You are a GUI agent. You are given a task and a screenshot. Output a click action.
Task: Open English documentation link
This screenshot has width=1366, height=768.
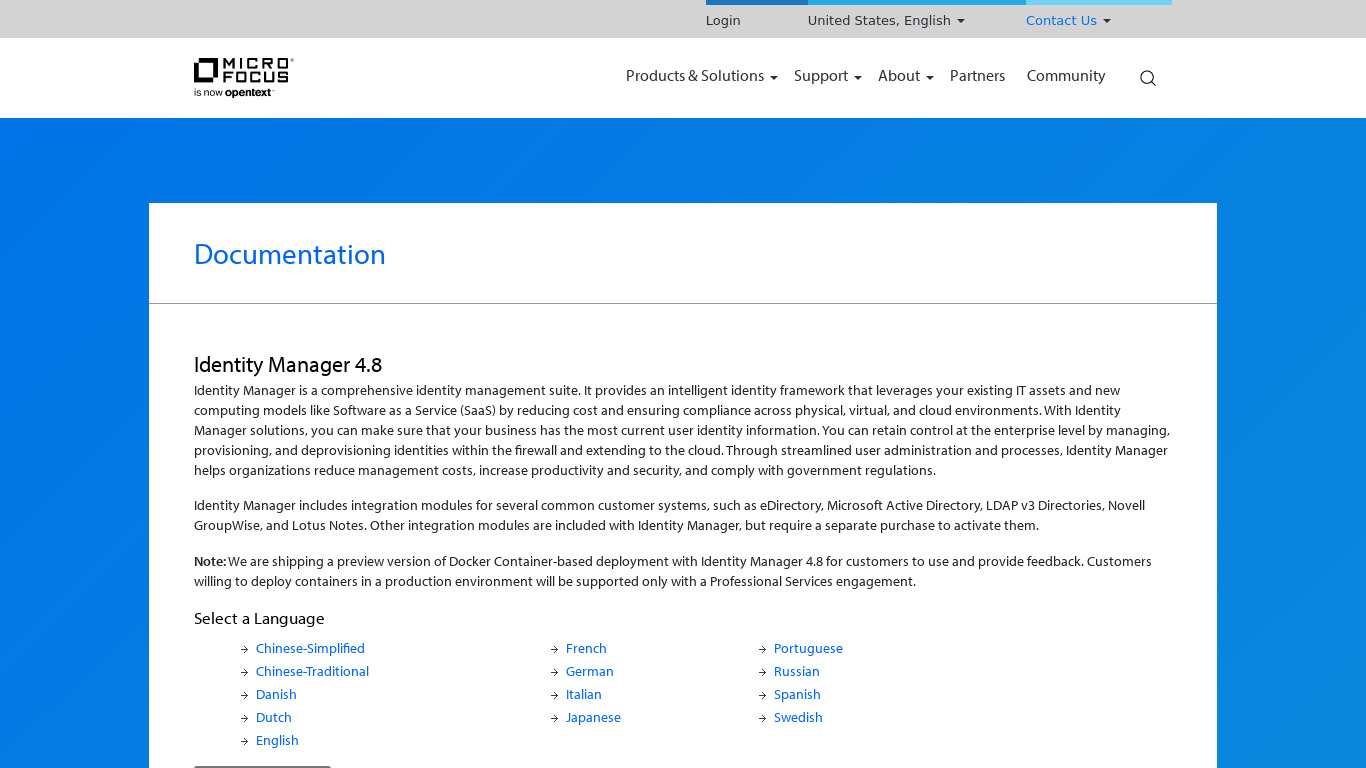(277, 741)
